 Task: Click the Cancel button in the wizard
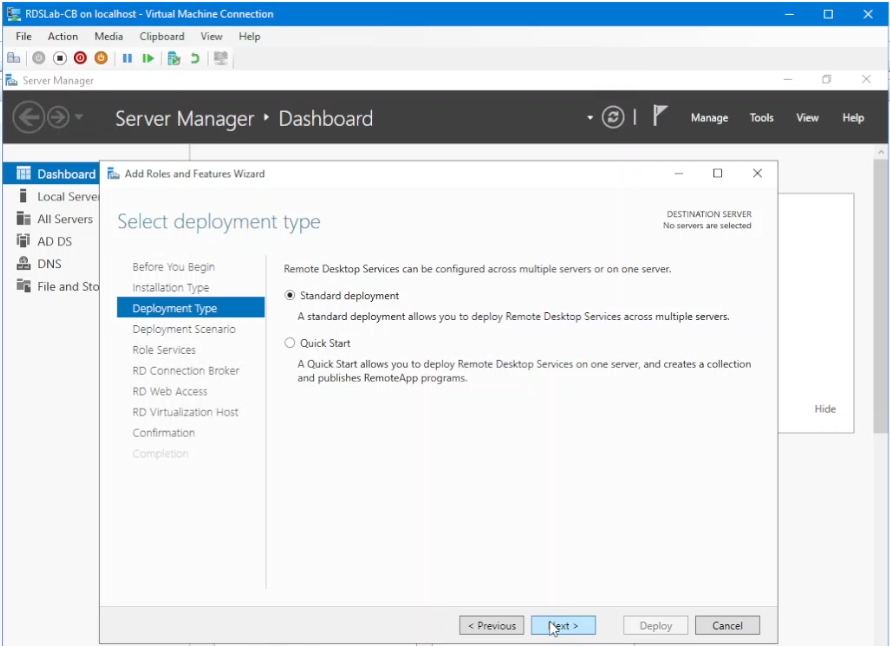(x=727, y=625)
